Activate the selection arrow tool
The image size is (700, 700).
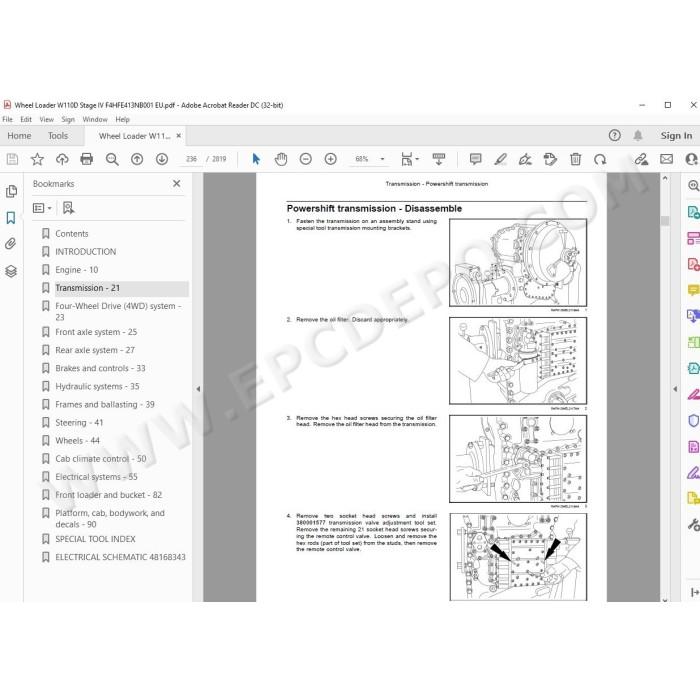(256, 159)
